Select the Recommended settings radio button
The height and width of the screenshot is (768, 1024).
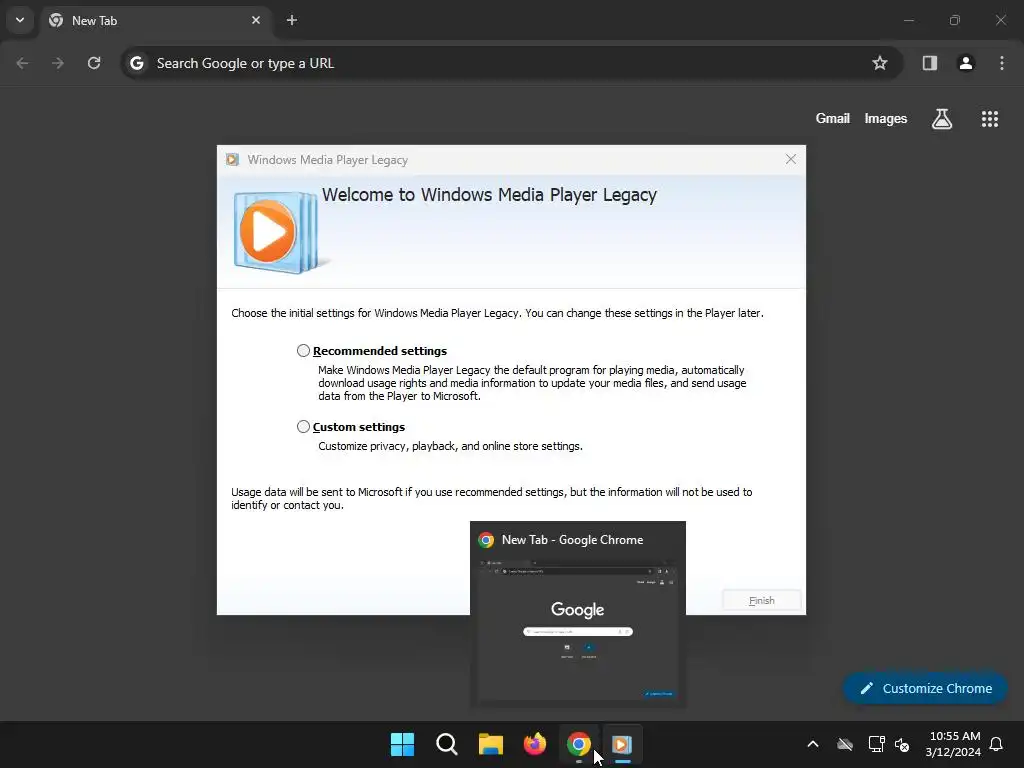[303, 351]
